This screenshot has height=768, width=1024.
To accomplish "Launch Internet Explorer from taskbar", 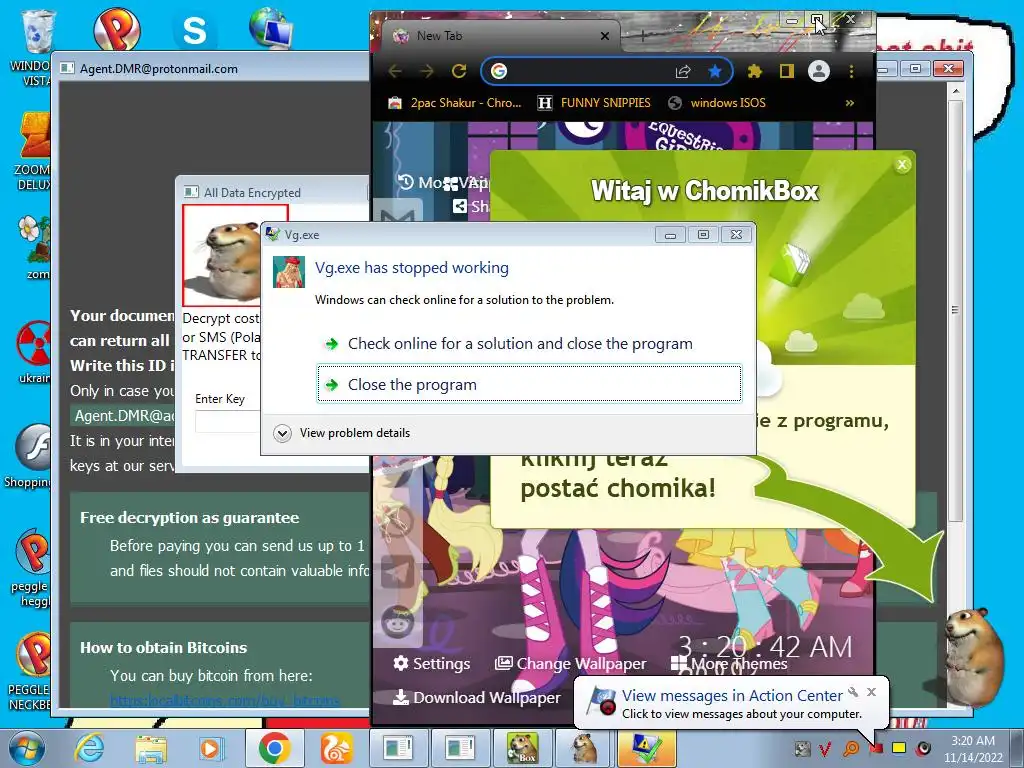I will (x=89, y=748).
